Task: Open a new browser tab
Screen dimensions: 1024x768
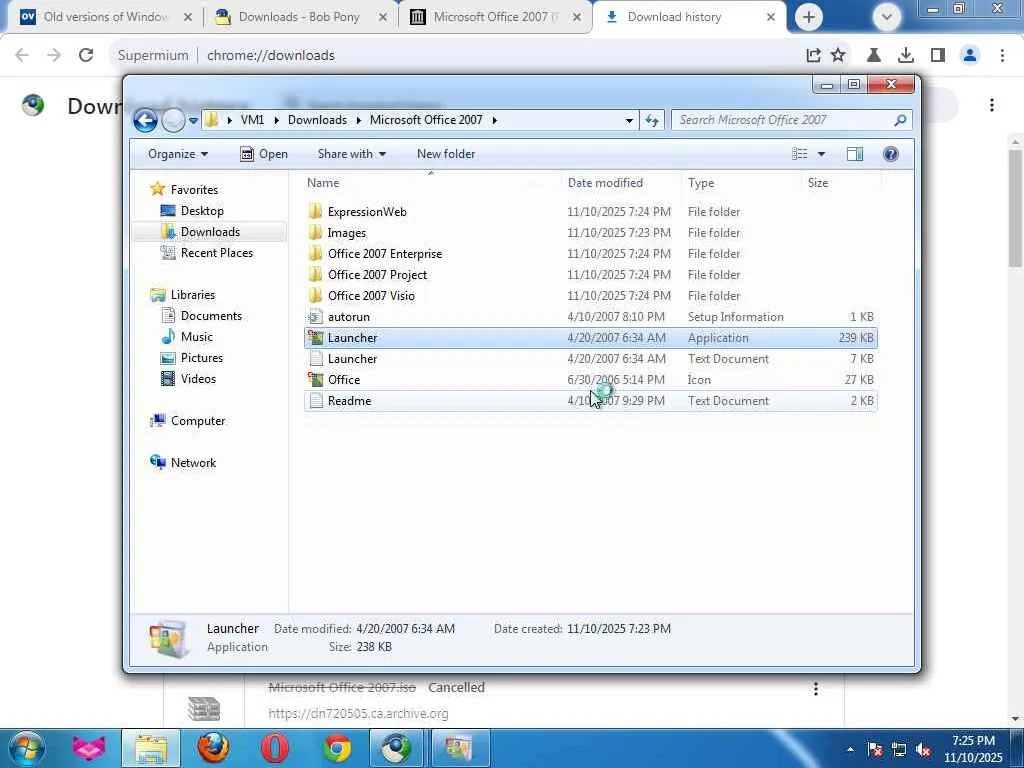Action: (808, 17)
